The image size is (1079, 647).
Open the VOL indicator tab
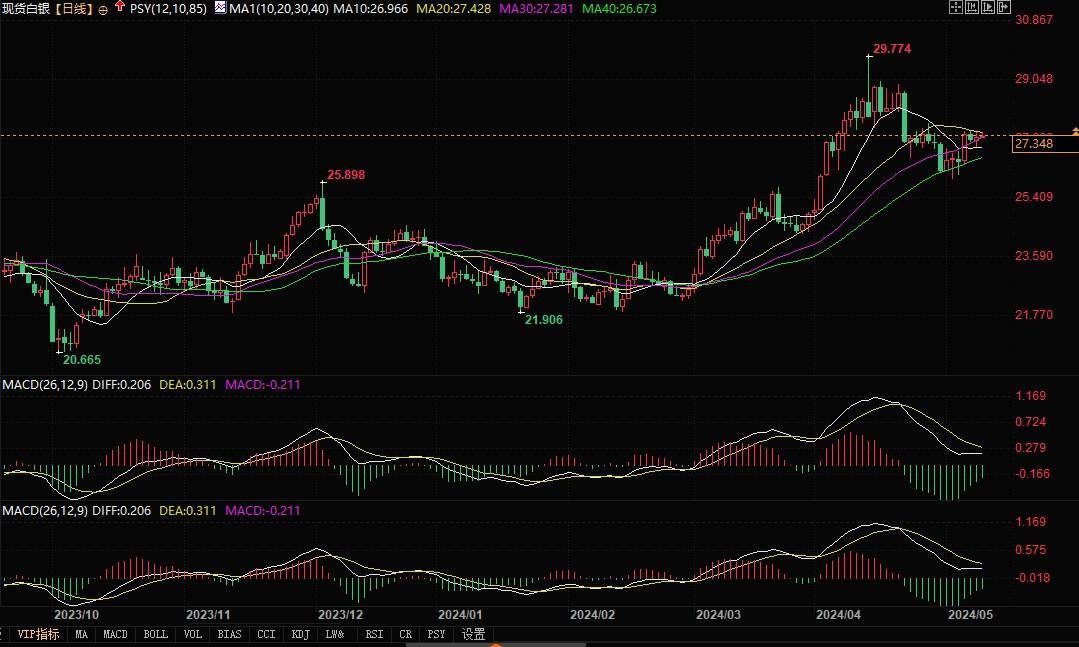click(192, 633)
